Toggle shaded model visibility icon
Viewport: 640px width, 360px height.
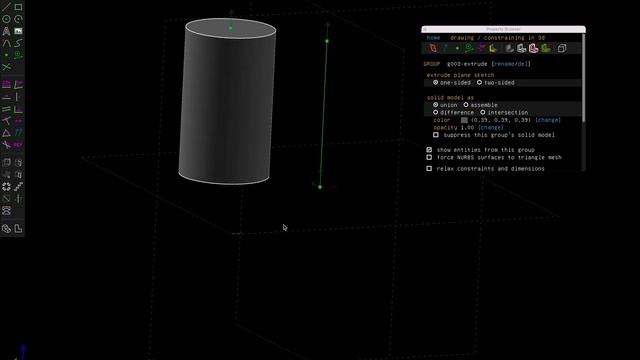pyautogui.click(x=509, y=49)
